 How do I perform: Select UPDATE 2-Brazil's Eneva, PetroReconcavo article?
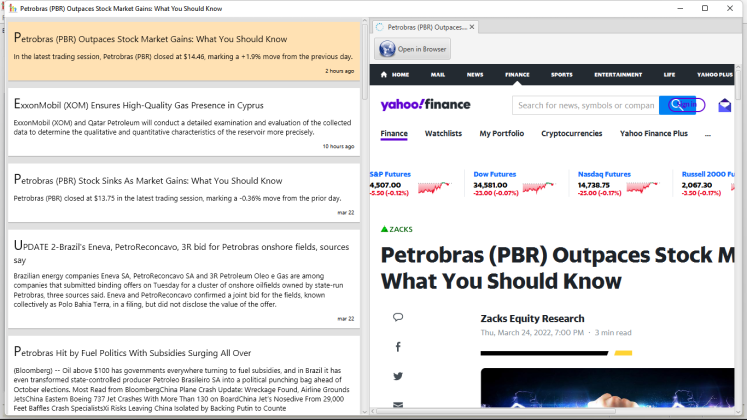(x=184, y=279)
